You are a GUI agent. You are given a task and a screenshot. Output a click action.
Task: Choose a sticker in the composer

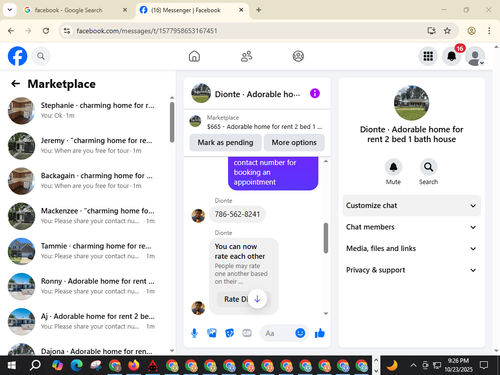point(229,333)
